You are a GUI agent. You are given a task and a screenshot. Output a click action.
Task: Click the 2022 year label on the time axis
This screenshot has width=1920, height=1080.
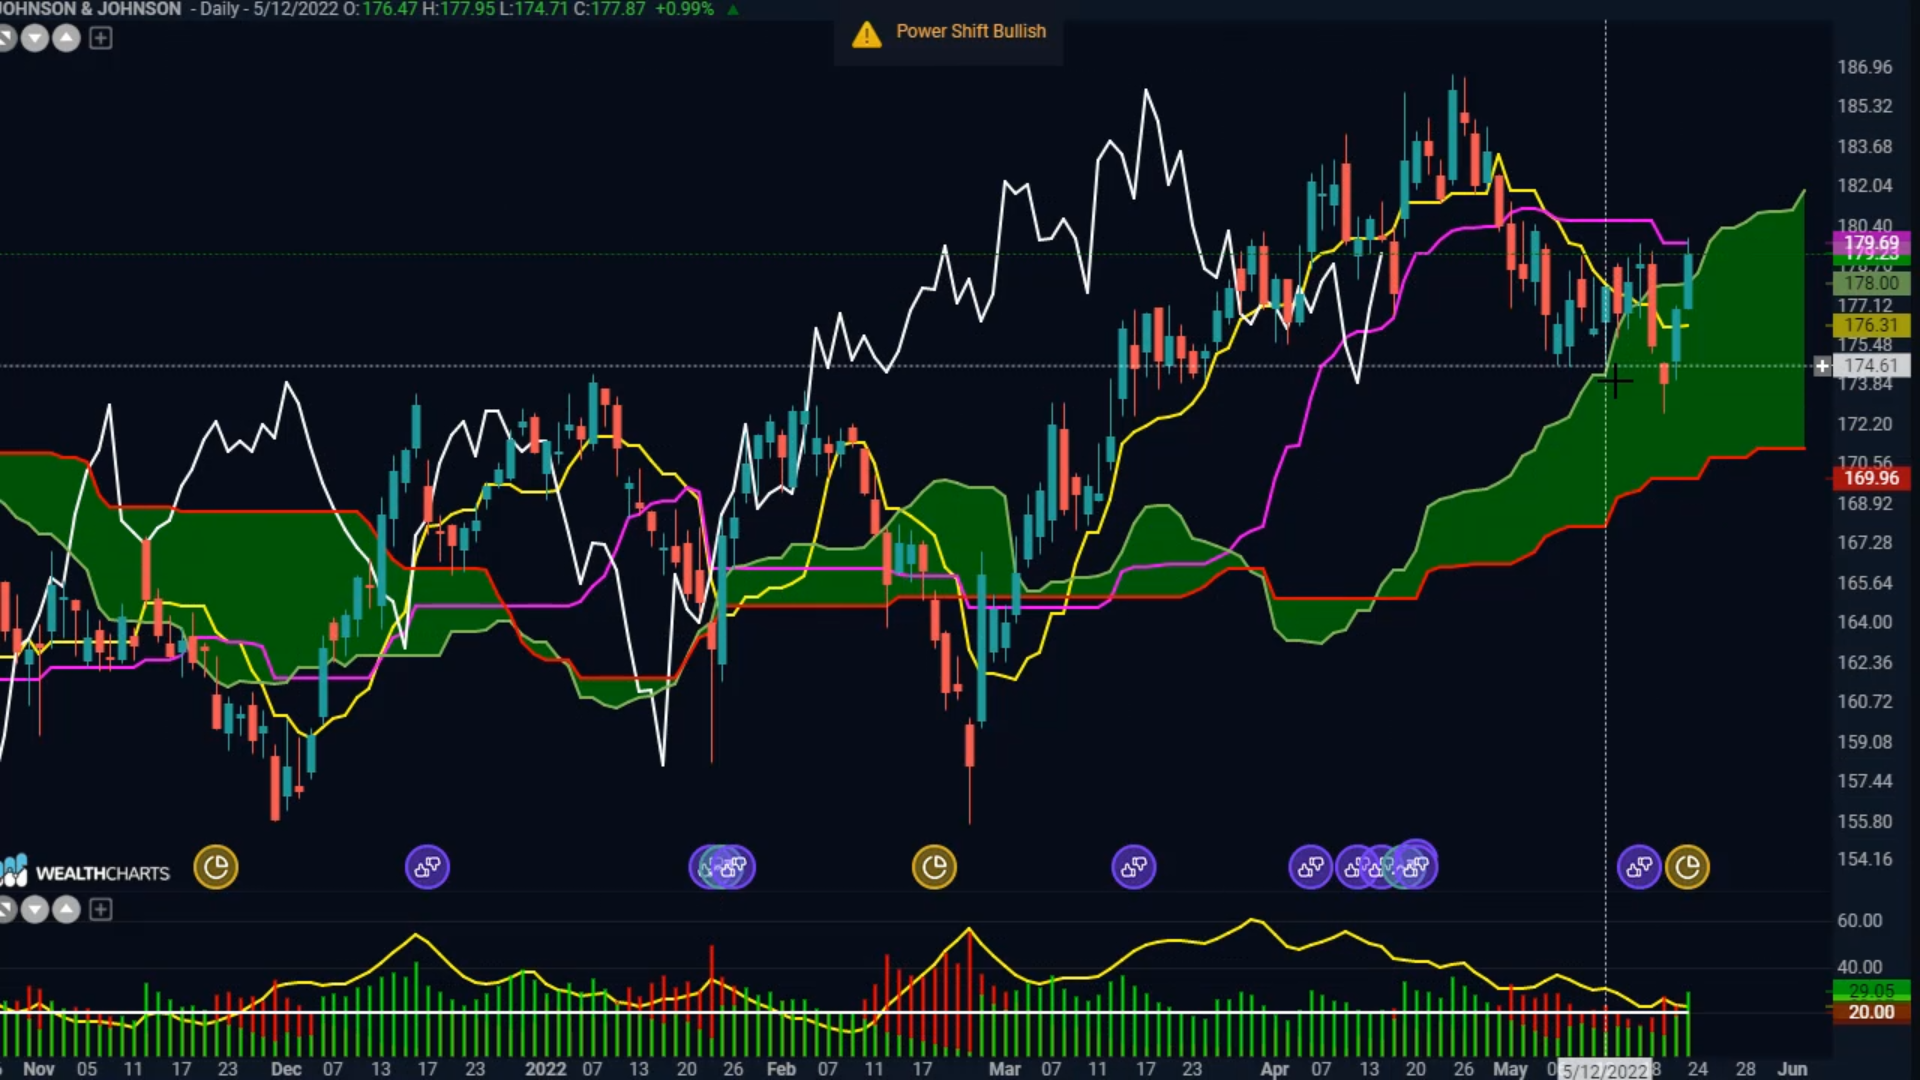[546, 1069]
